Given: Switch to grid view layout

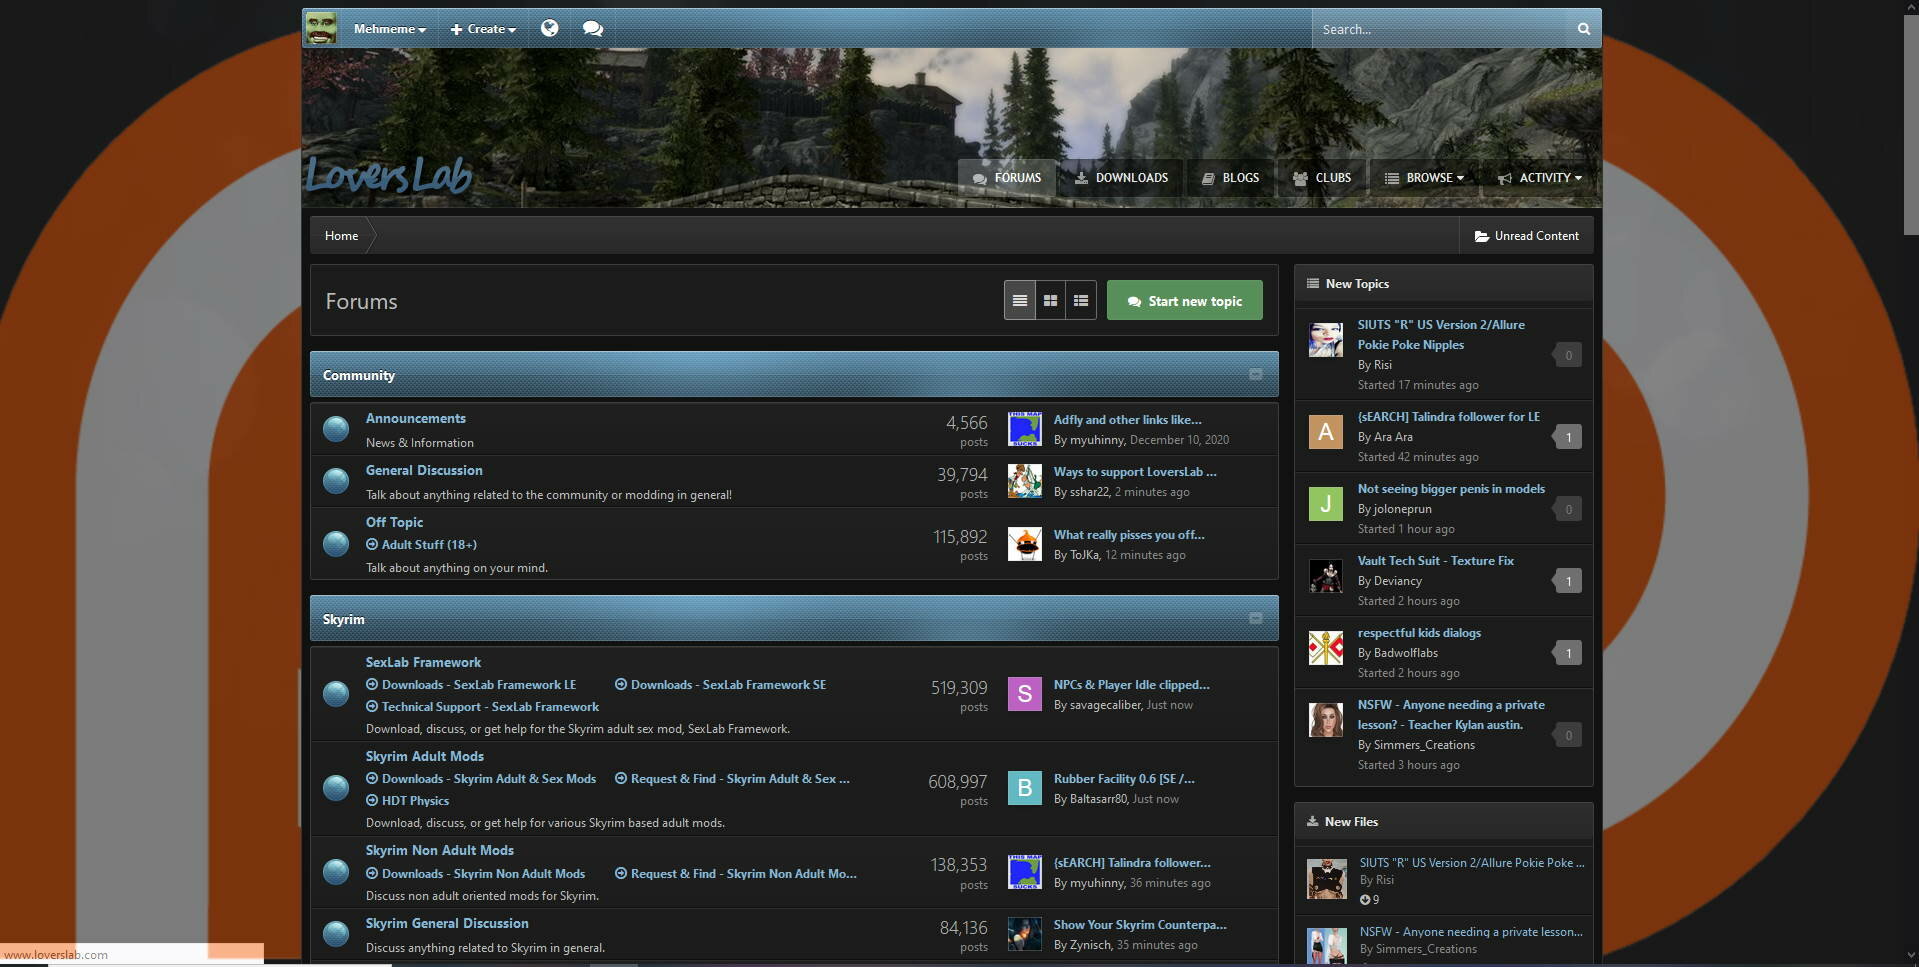Looking at the screenshot, I should [x=1050, y=301].
